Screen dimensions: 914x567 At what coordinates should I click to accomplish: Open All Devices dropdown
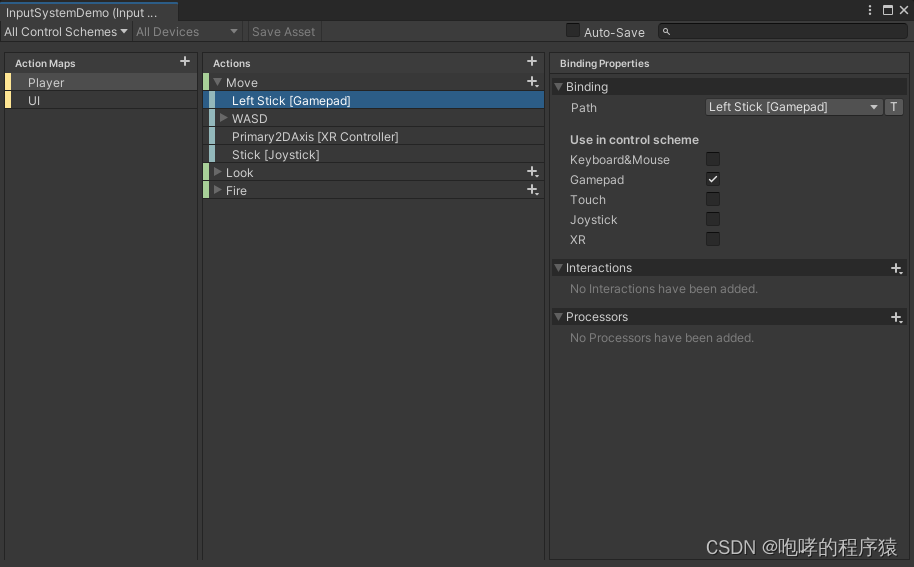tap(187, 31)
